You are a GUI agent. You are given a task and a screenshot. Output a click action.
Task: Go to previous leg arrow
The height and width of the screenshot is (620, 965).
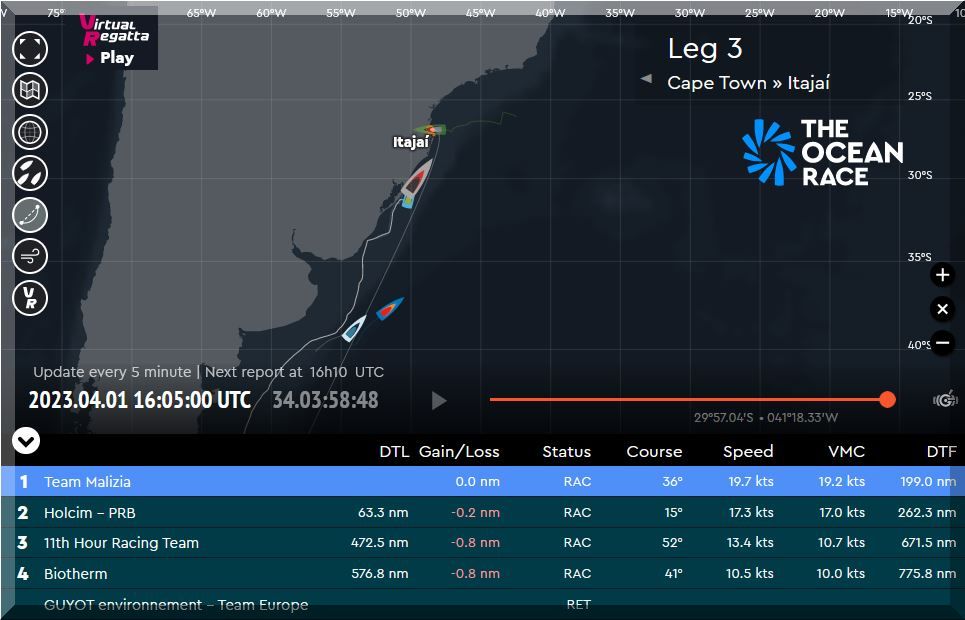646,79
